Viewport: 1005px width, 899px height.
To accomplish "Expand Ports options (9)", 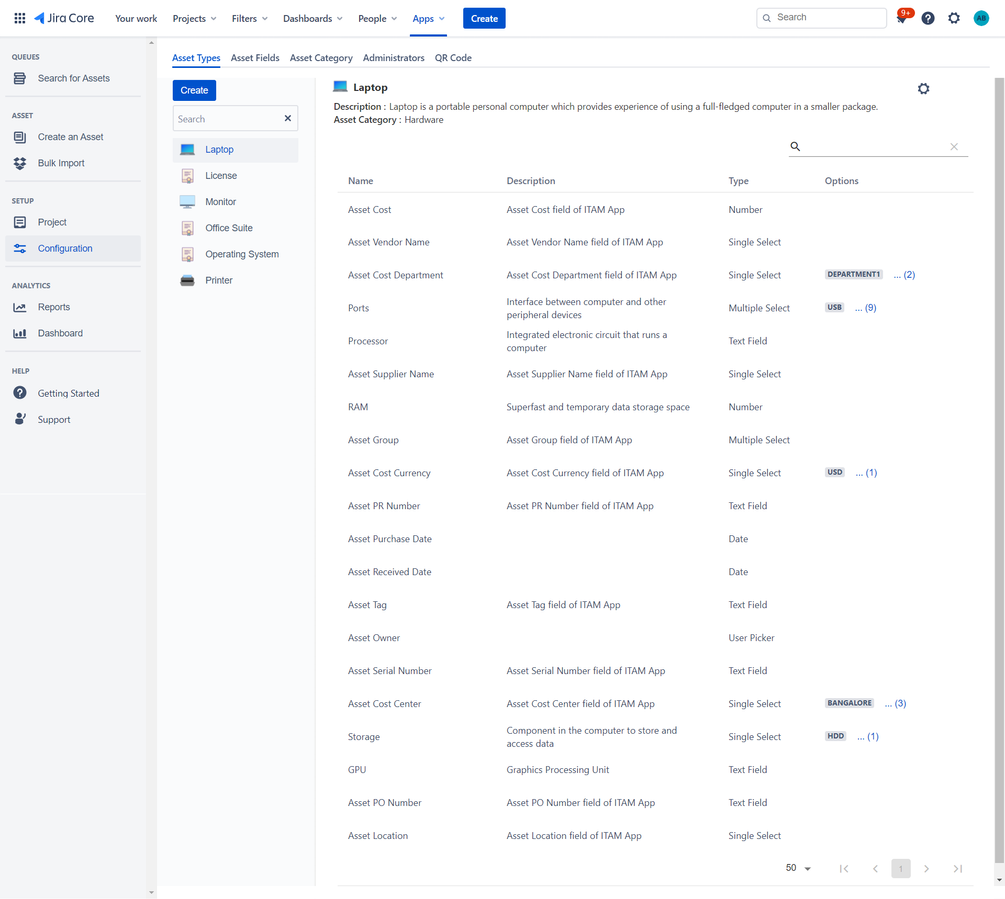I will [865, 308].
